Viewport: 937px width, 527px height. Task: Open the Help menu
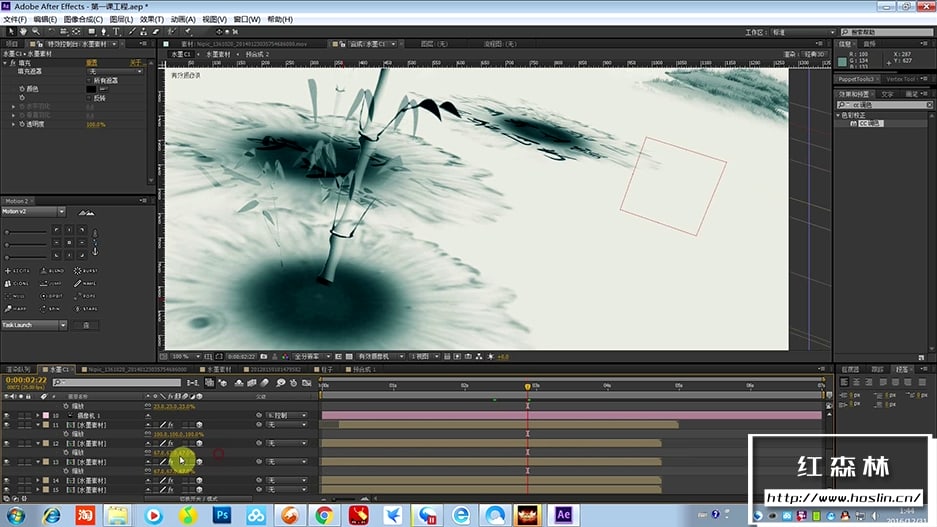(280, 19)
